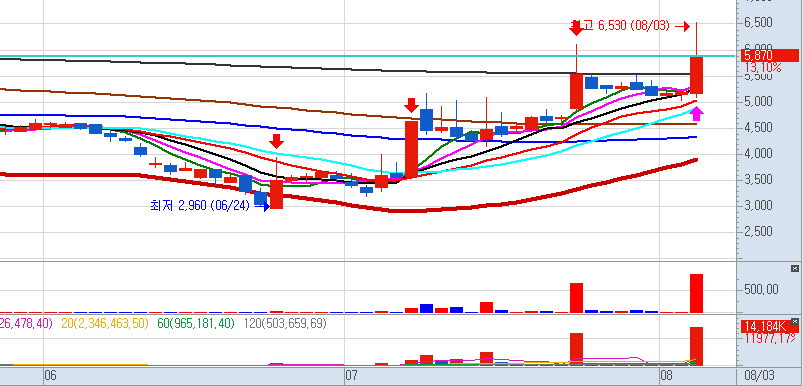Image resolution: width=803 pixels, height=386 pixels.
Task: Select the large red 08/03 candlestick
Action: point(696,75)
